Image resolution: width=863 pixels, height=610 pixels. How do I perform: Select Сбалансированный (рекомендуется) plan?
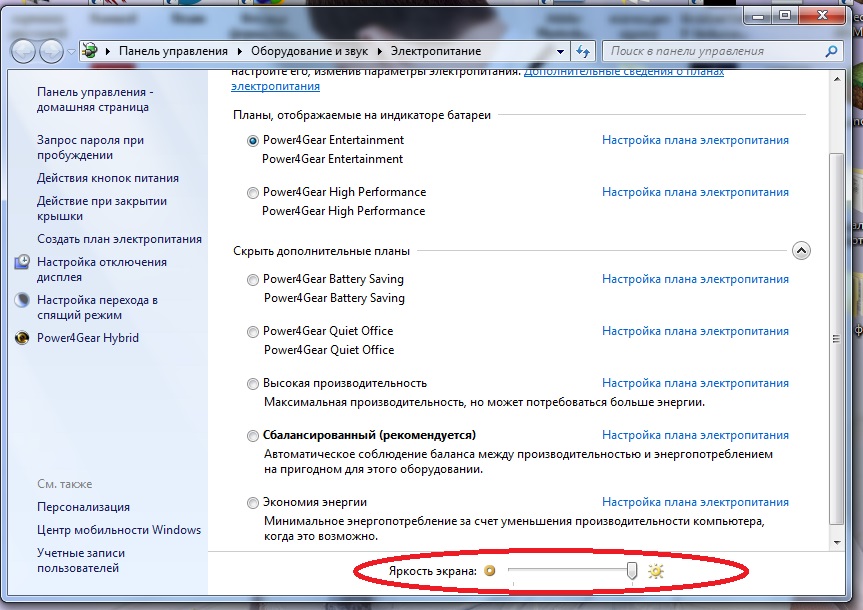click(253, 436)
